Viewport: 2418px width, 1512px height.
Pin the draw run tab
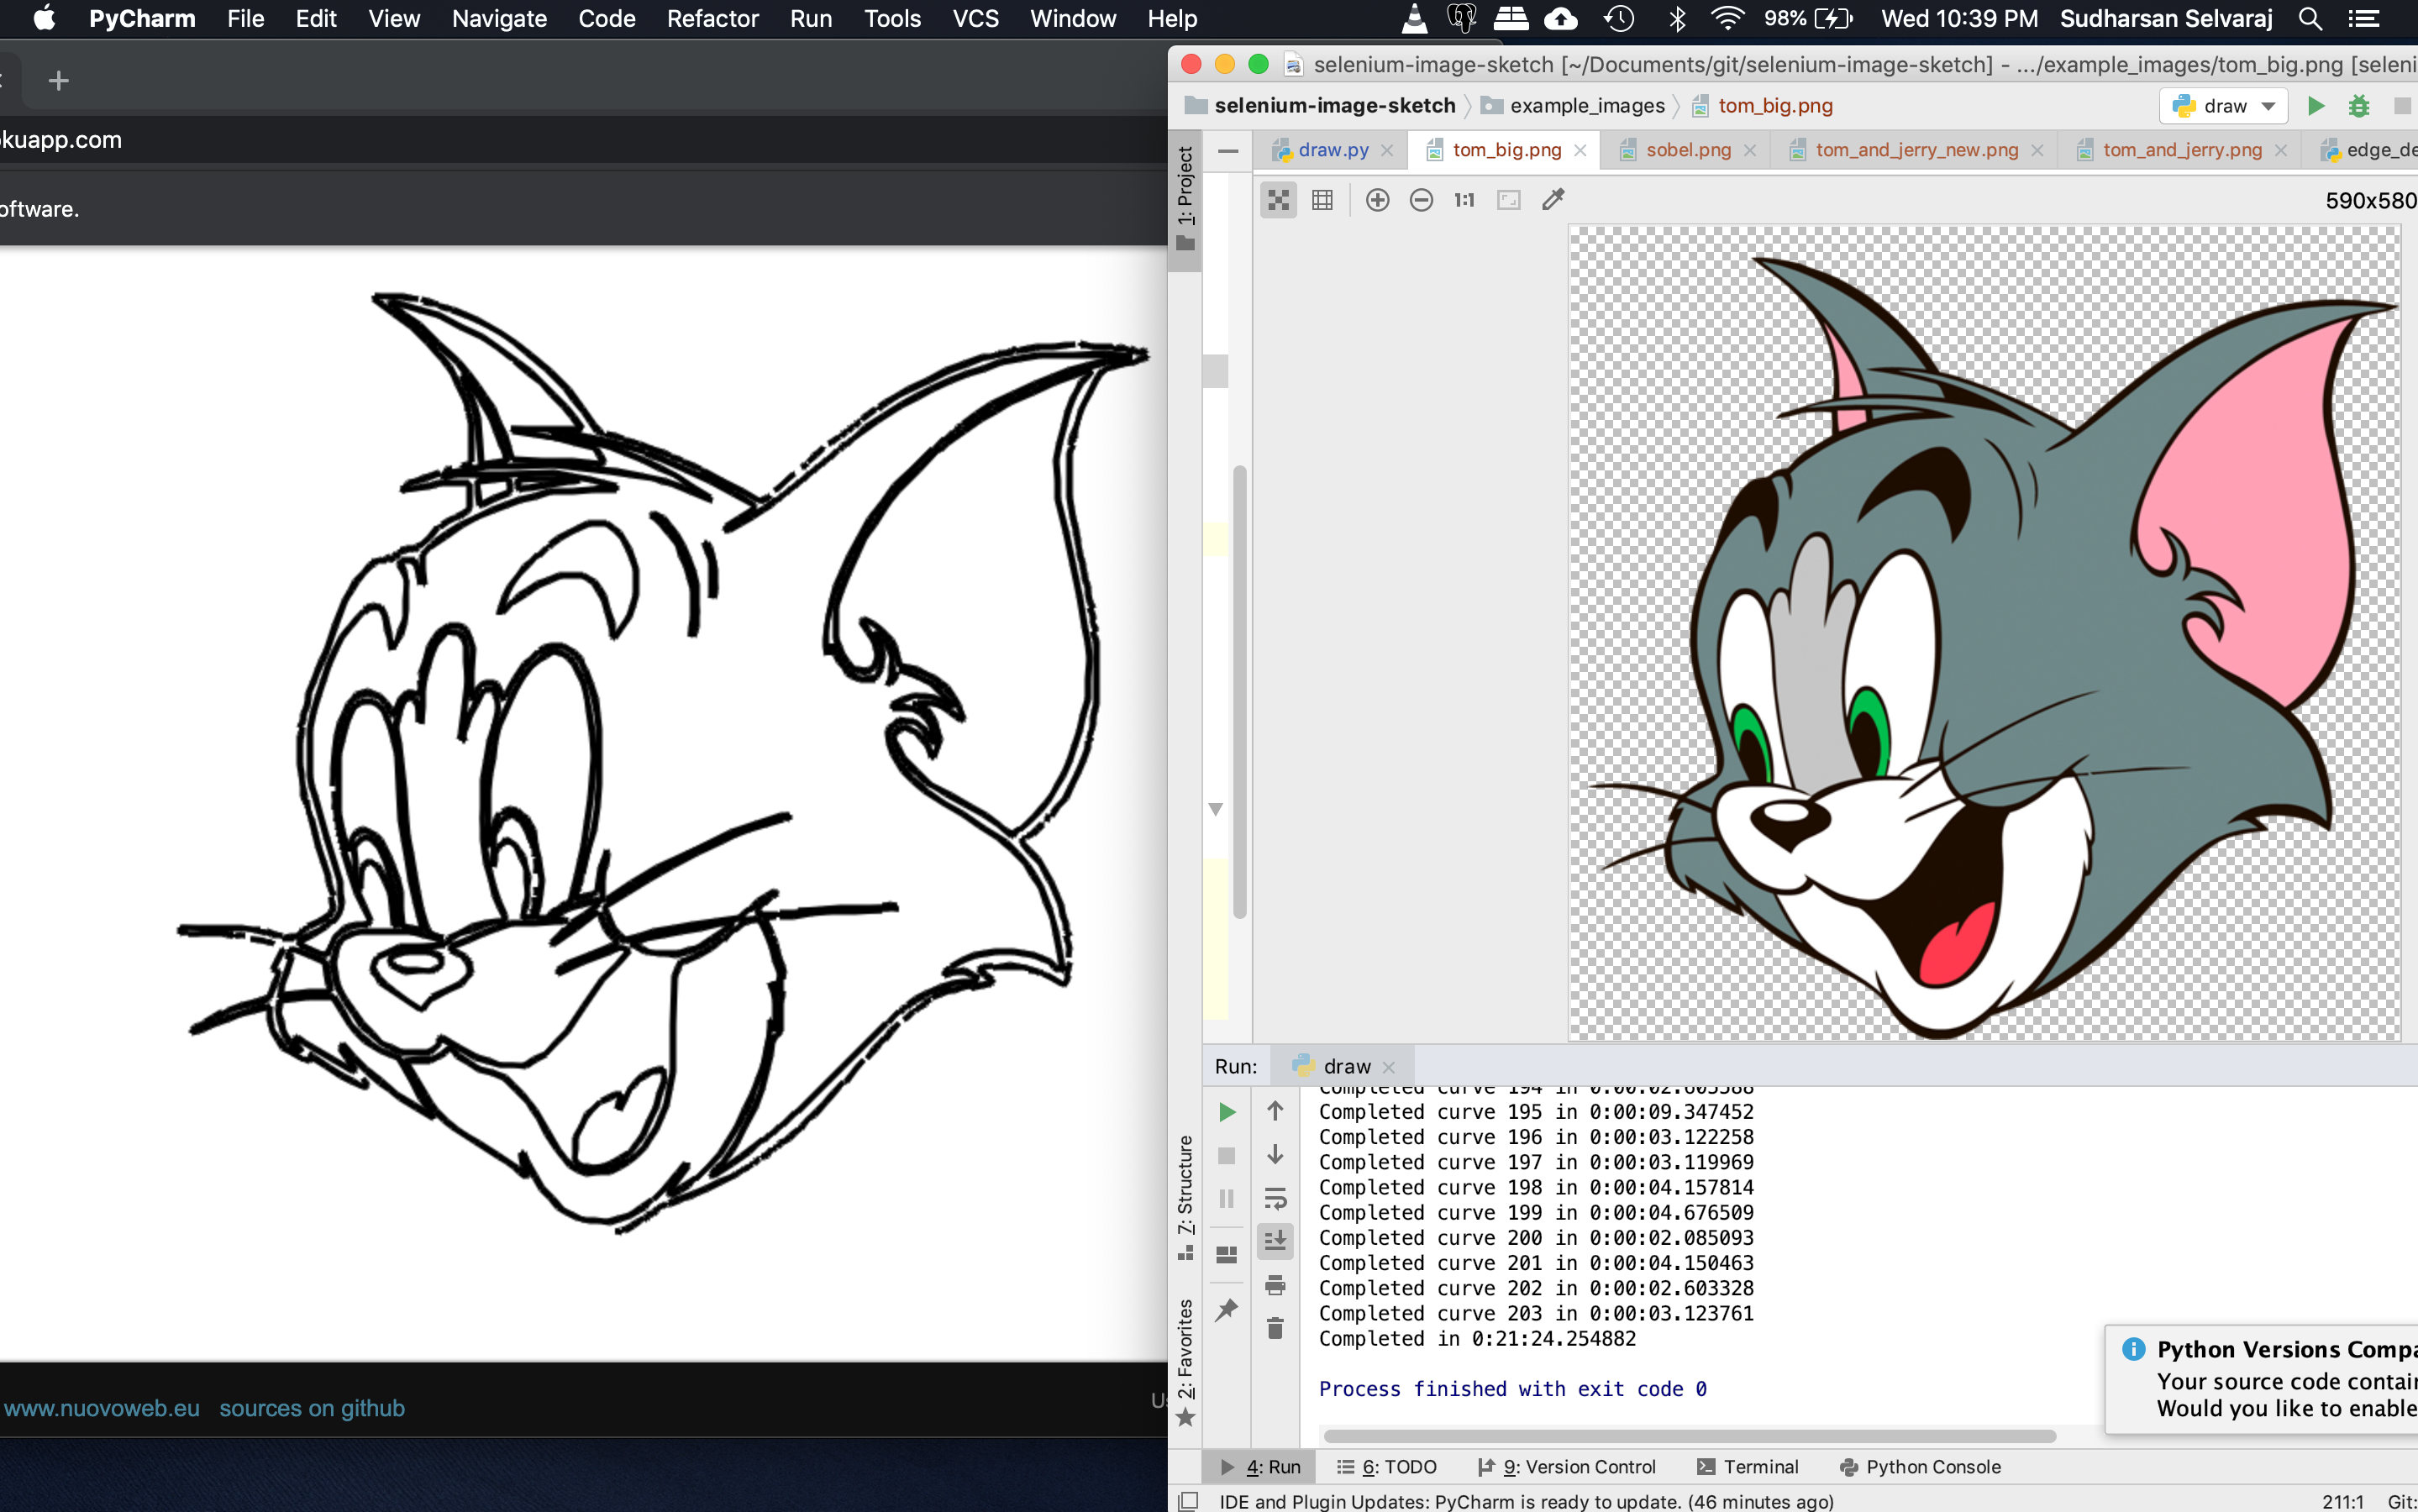coord(1226,1310)
